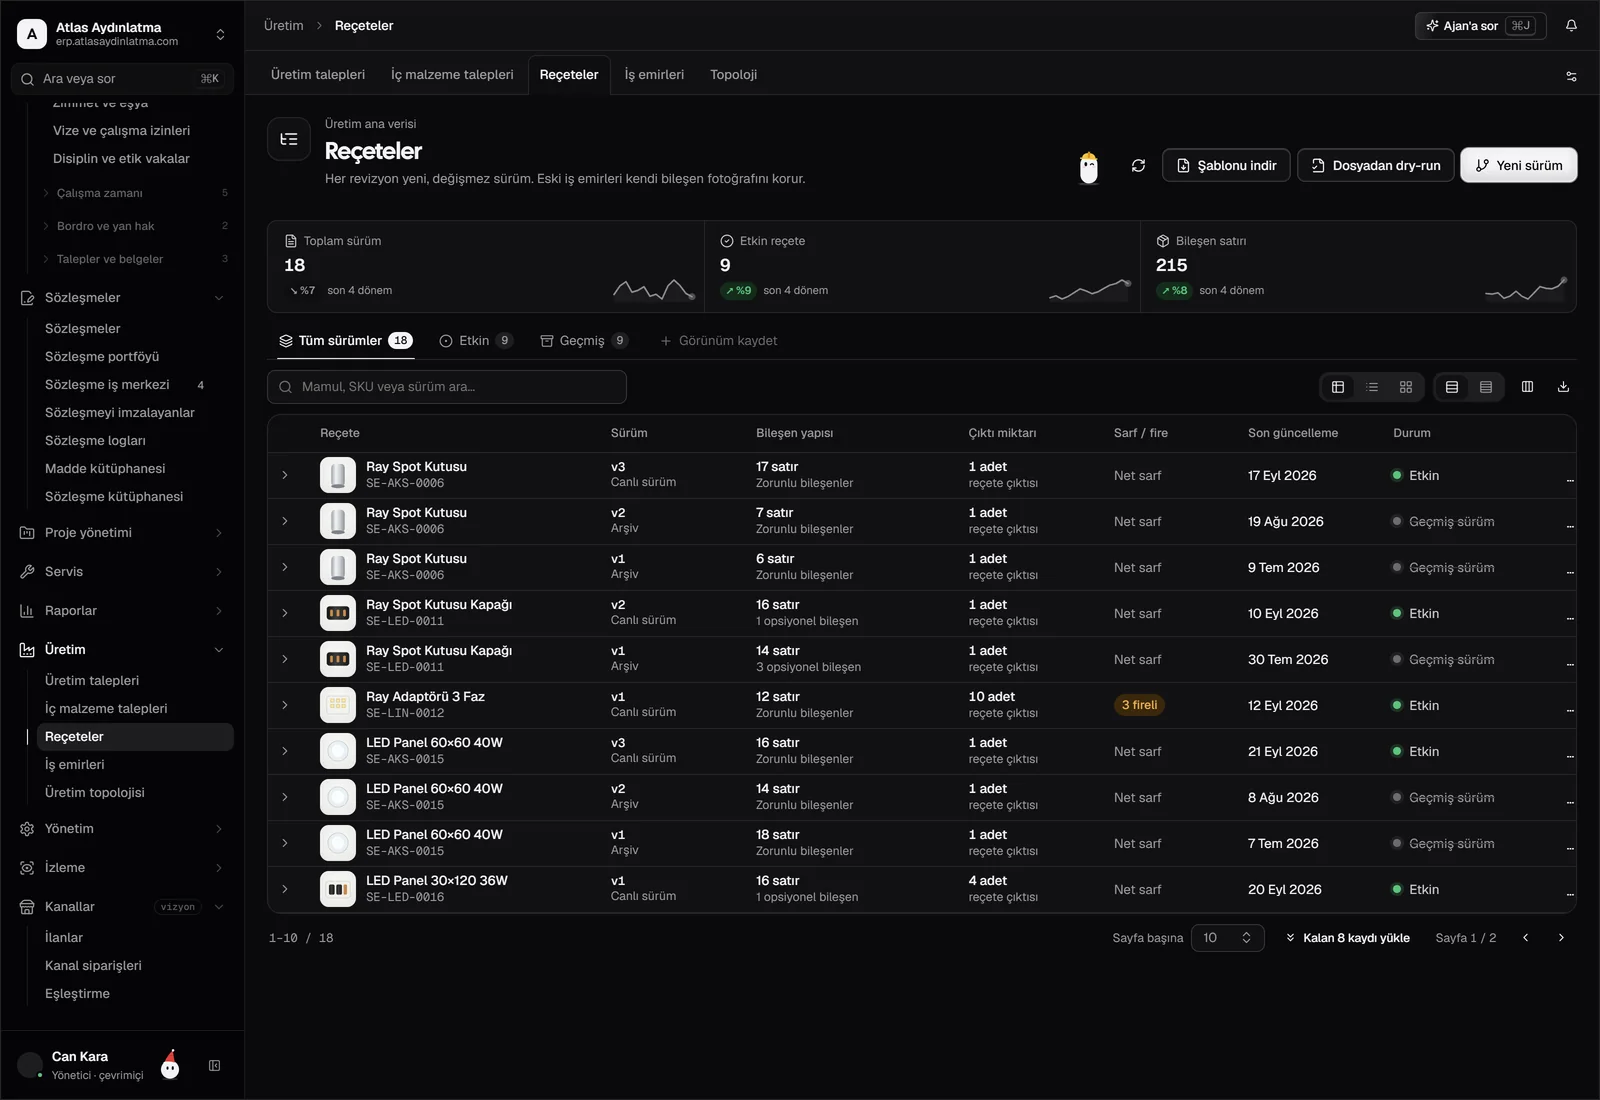Open Ajan'a sor assistant button

point(1480,26)
